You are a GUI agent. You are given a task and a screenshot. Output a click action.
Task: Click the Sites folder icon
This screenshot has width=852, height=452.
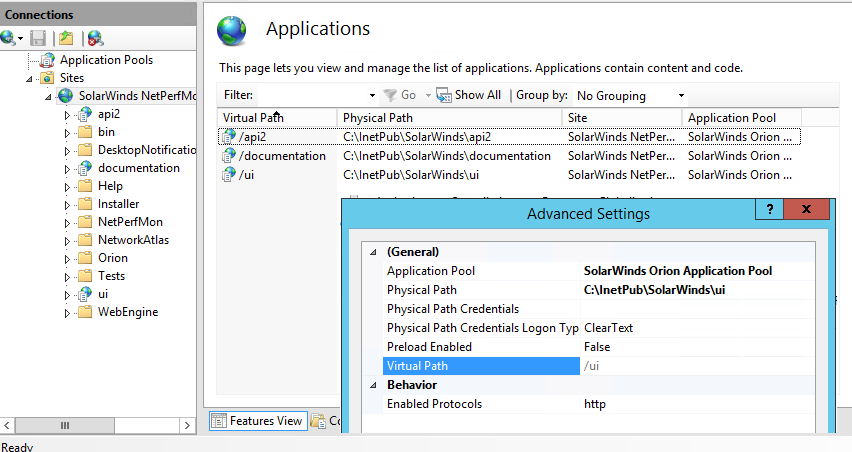[48, 78]
